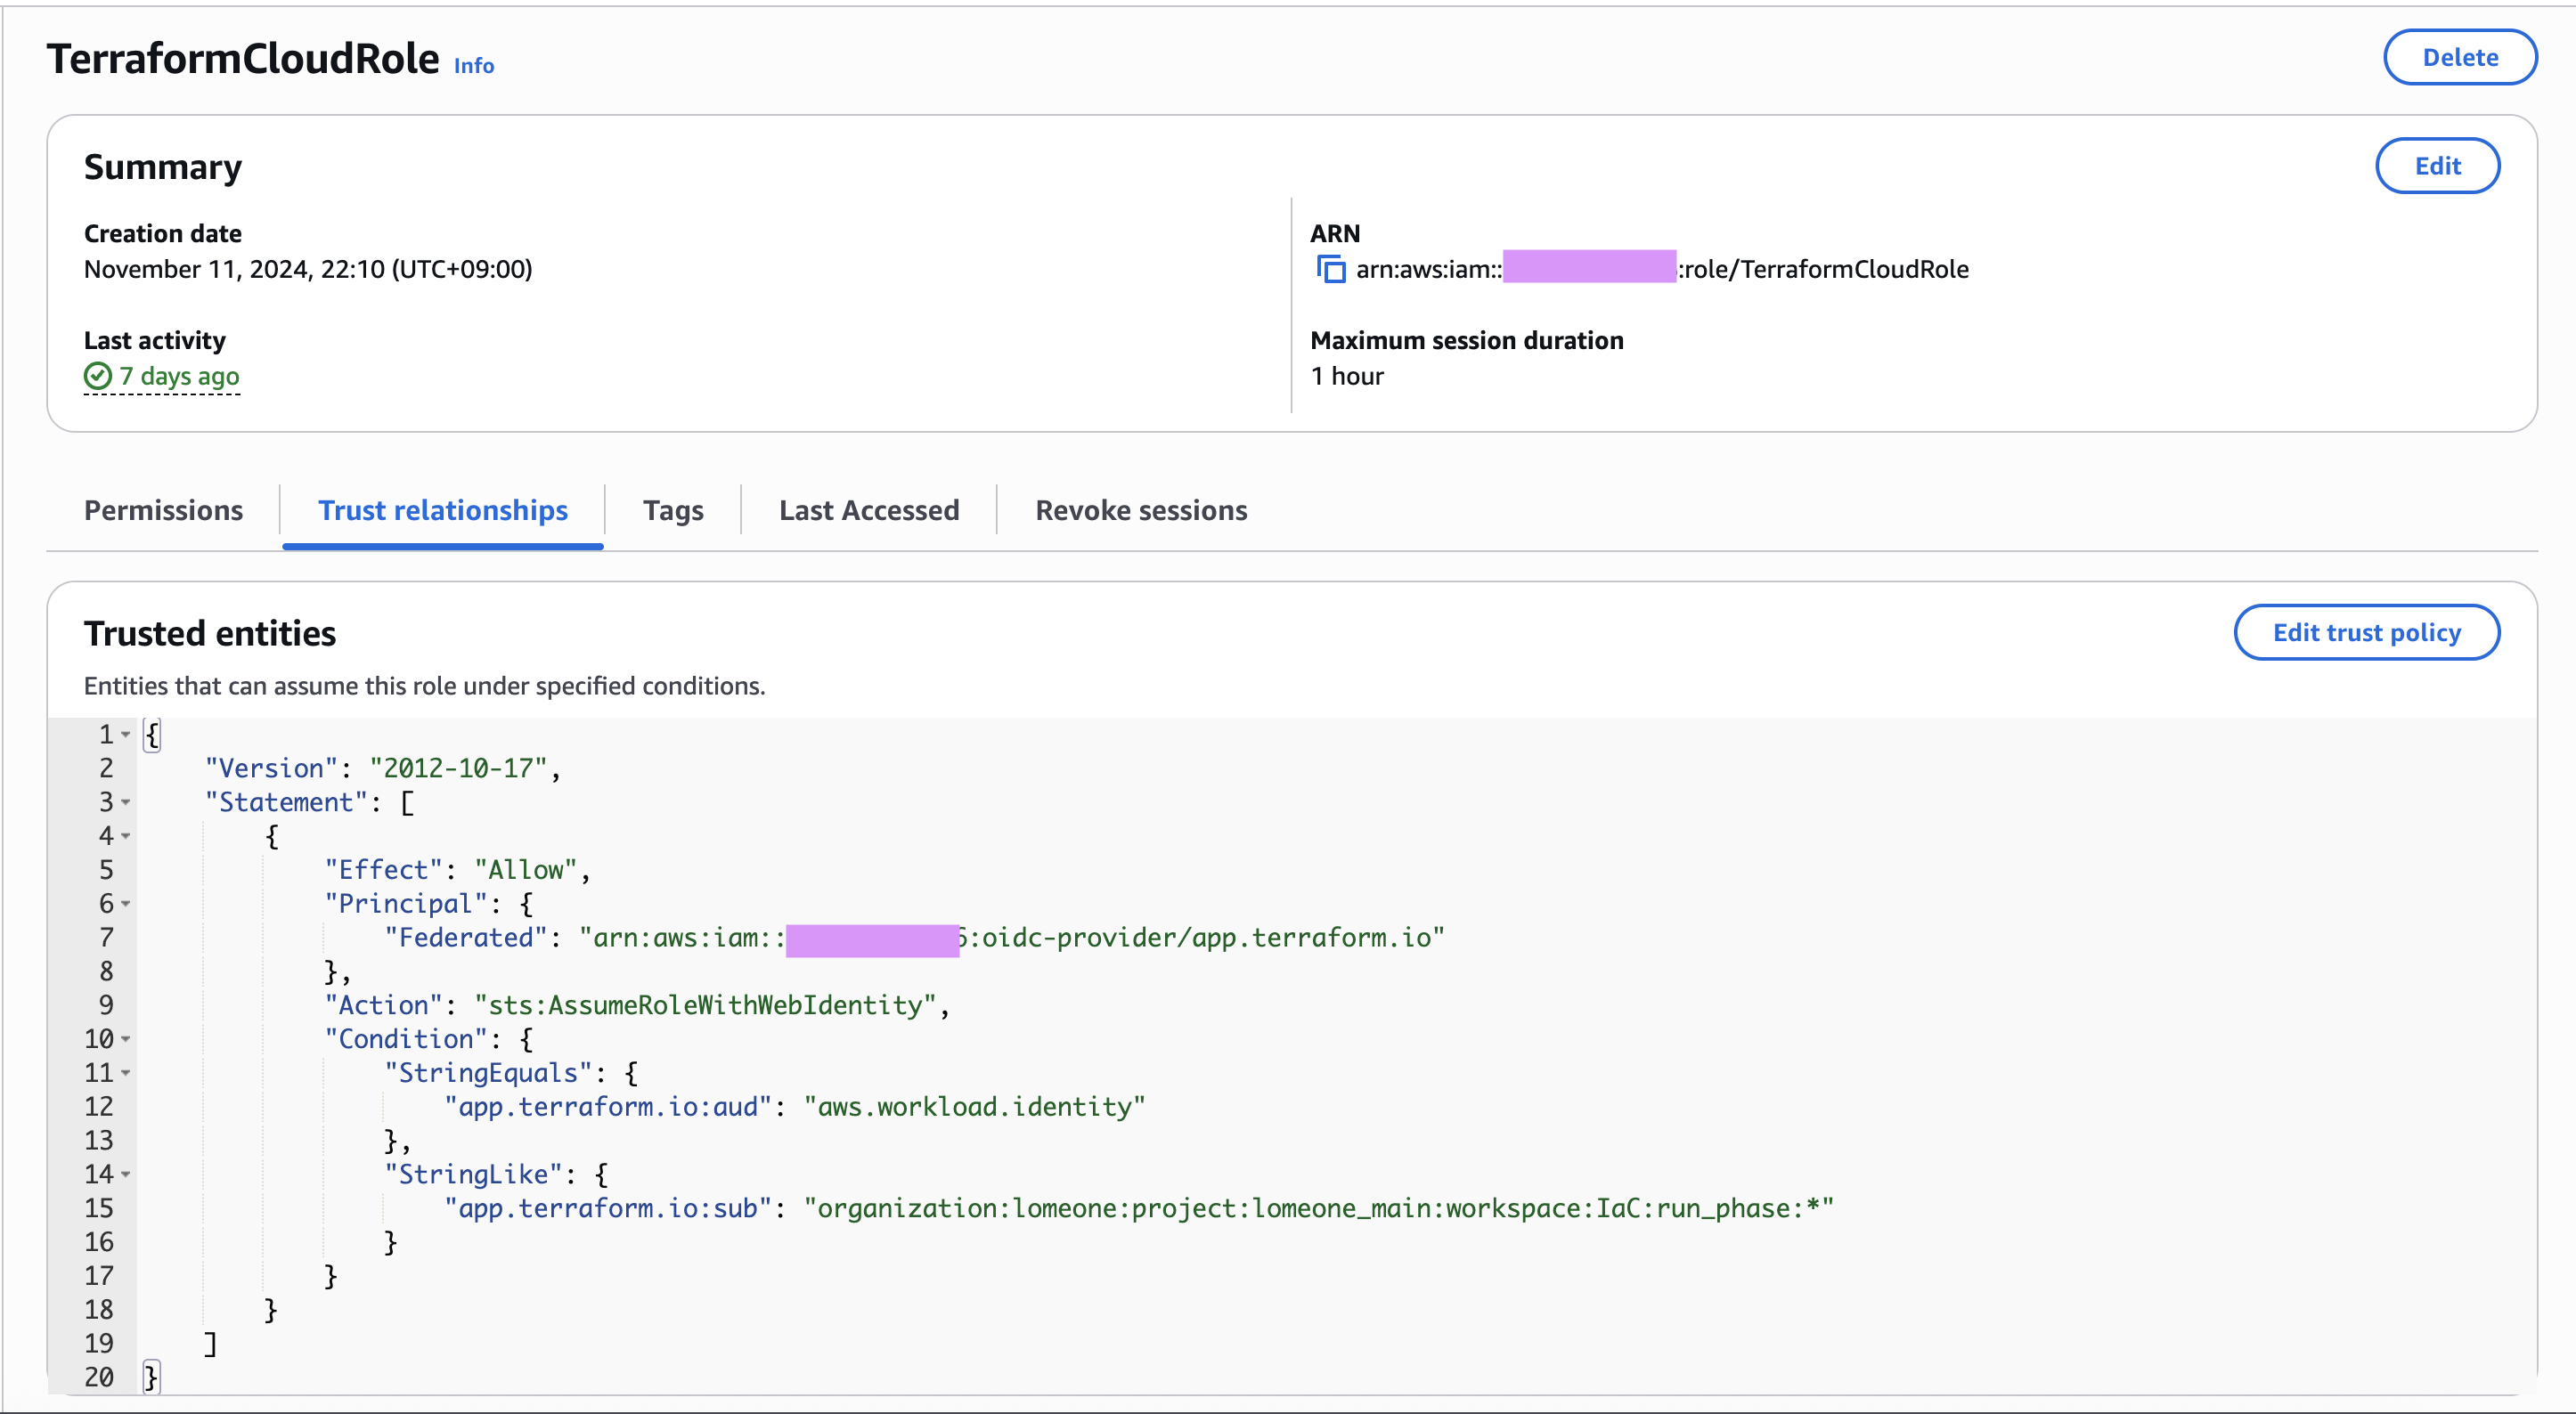Collapse the StringEquals fold arrow on line 11
This screenshot has height=1414, width=2576.
pyautogui.click(x=126, y=1073)
